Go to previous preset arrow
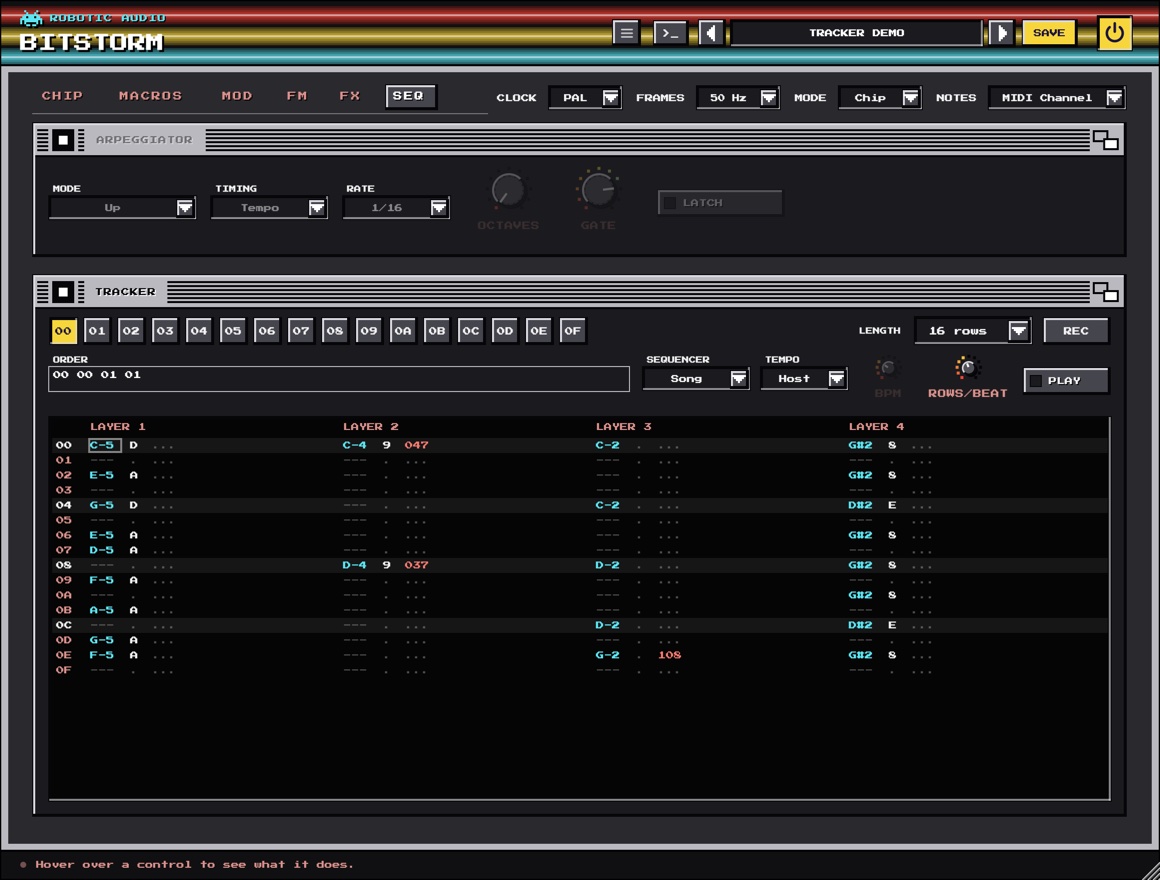 coord(711,33)
